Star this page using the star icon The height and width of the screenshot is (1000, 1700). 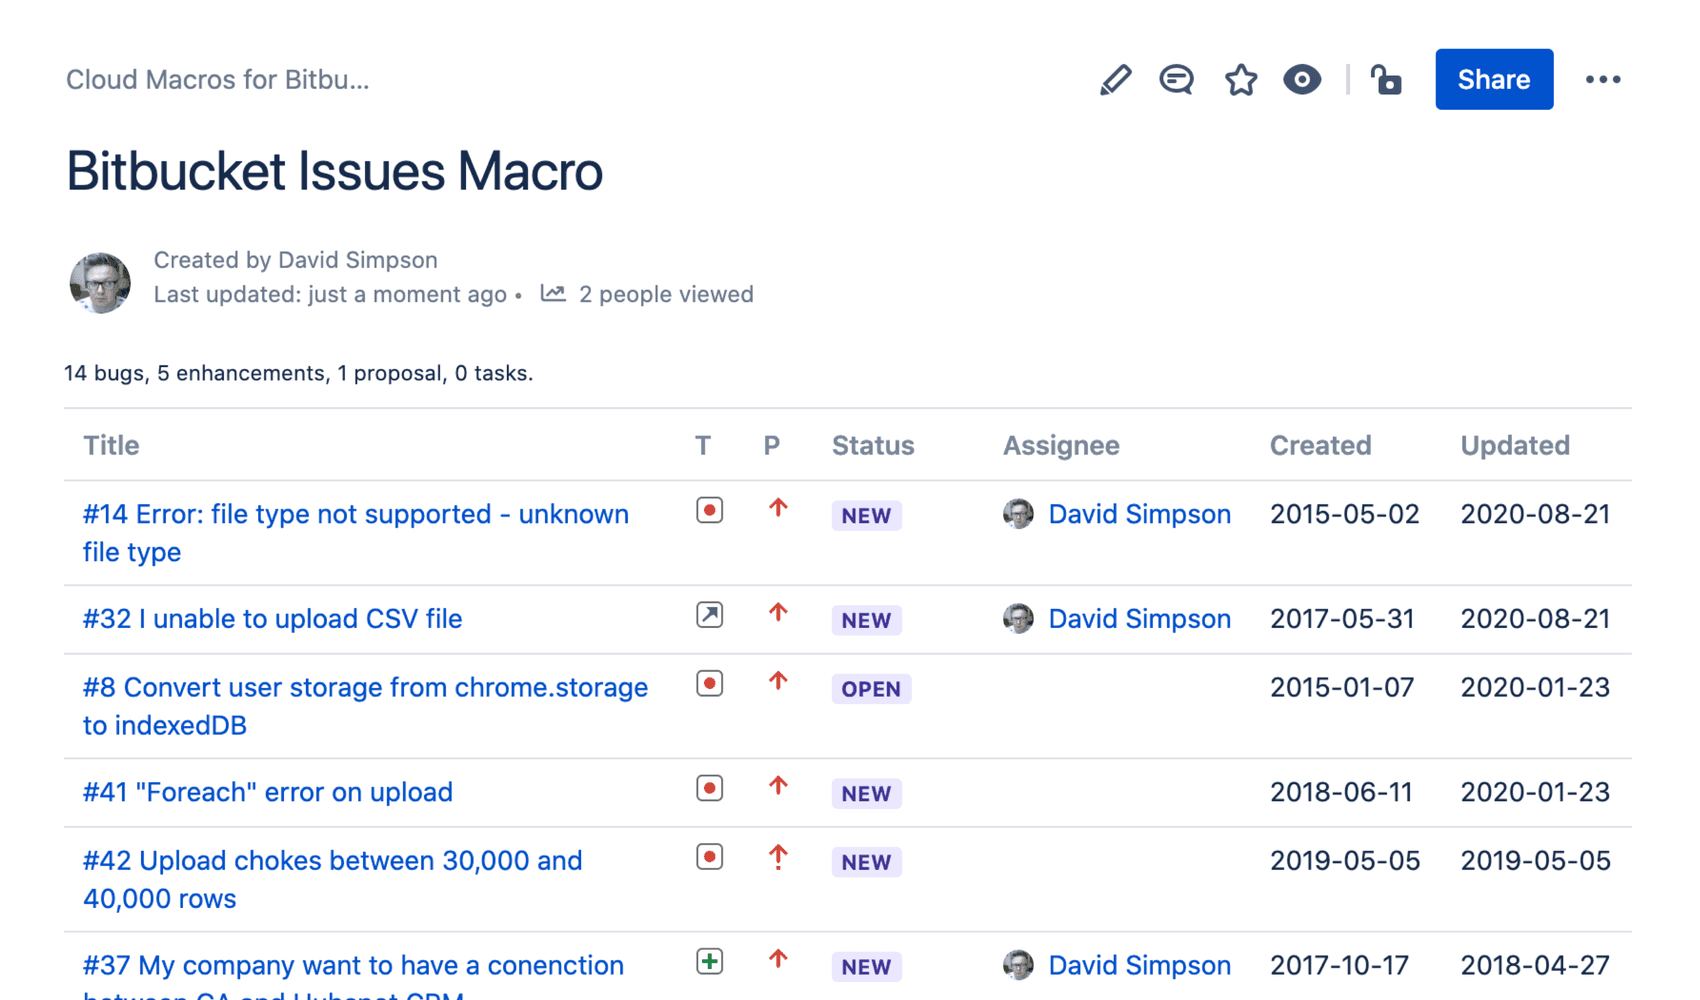(1240, 79)
